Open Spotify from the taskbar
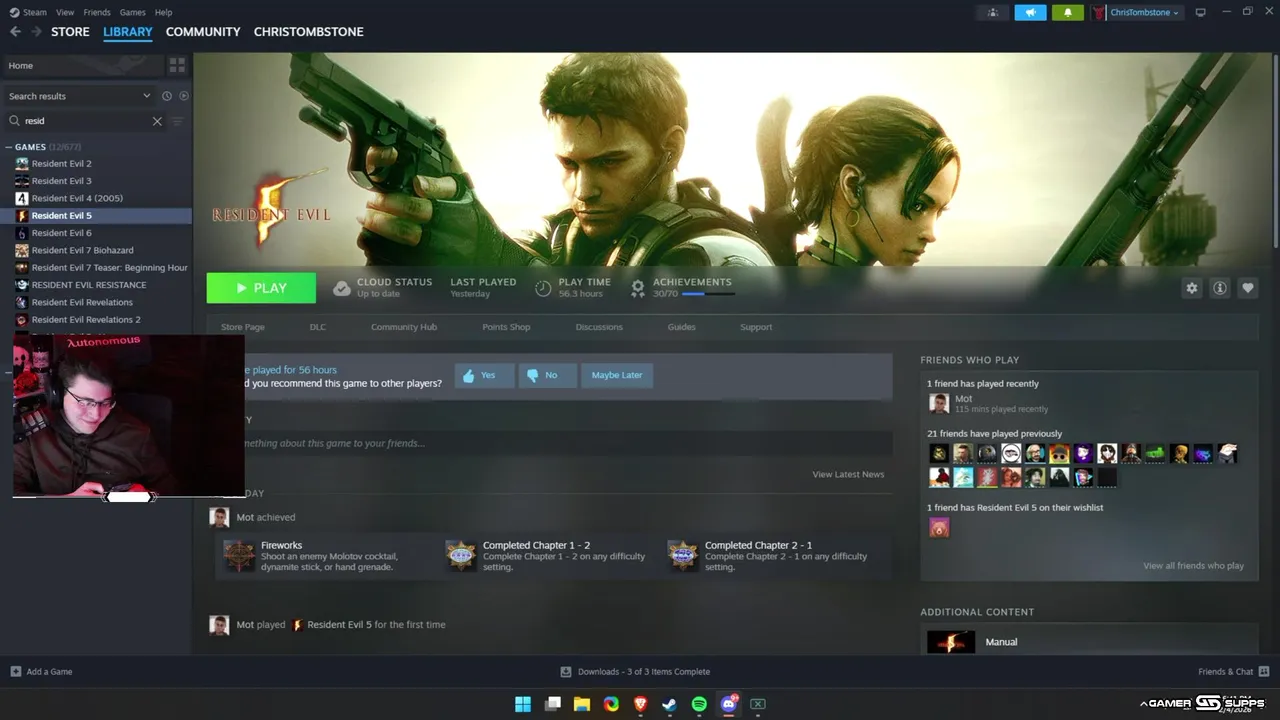The width and height of the screenshot is (1280, 720). tap(699, 704)
